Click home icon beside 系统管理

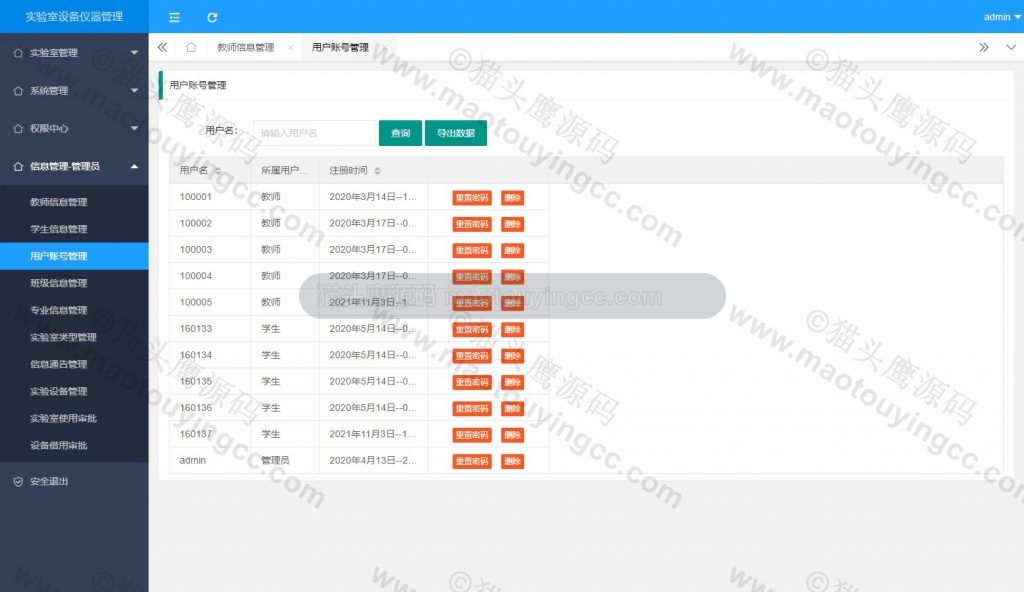point(18,91)
